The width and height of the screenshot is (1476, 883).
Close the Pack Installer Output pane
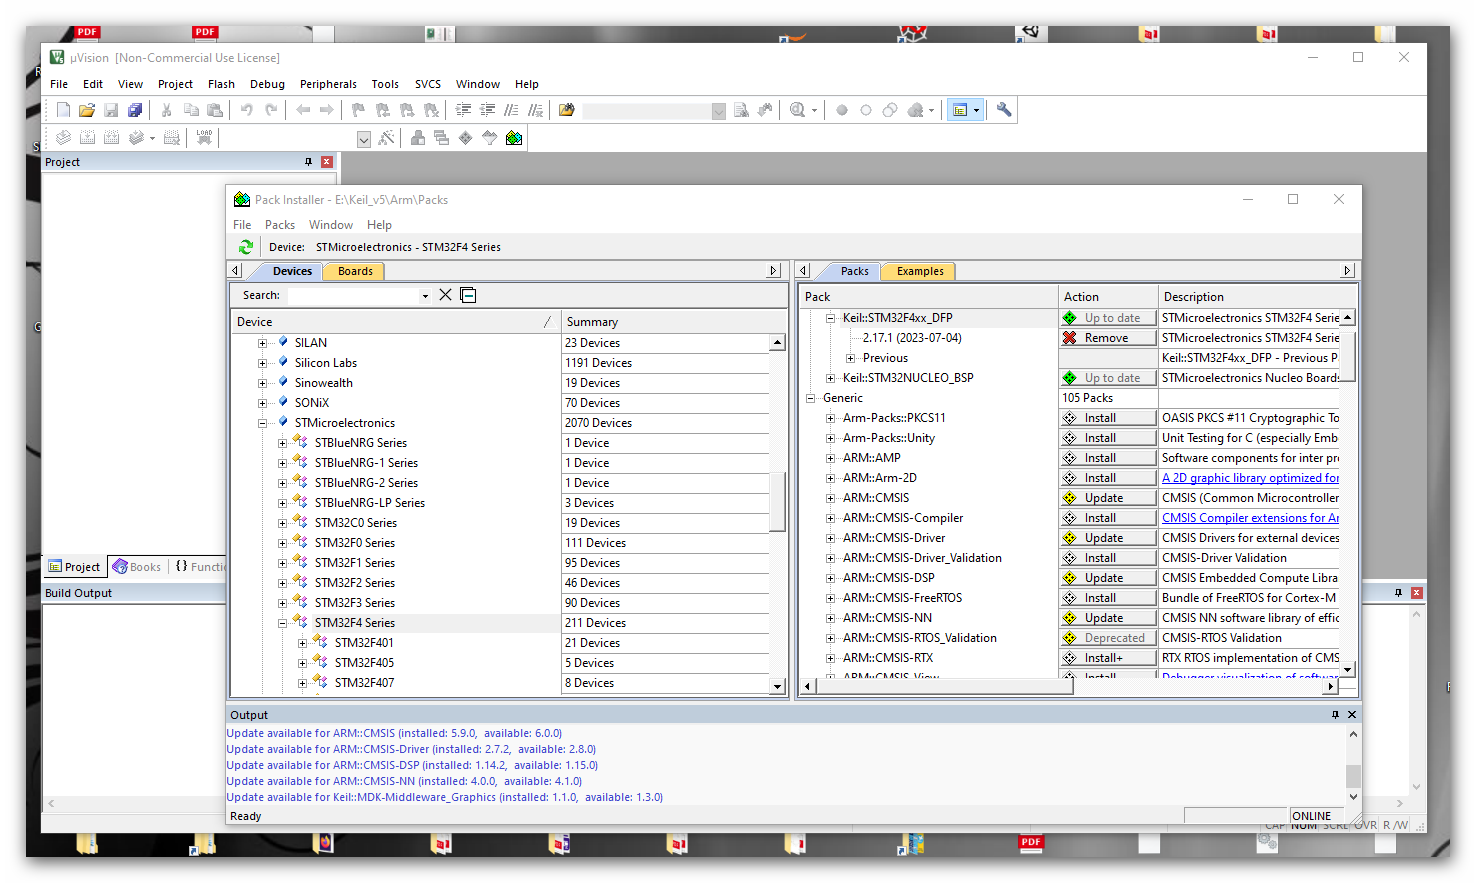click(x=1352, y=715)
